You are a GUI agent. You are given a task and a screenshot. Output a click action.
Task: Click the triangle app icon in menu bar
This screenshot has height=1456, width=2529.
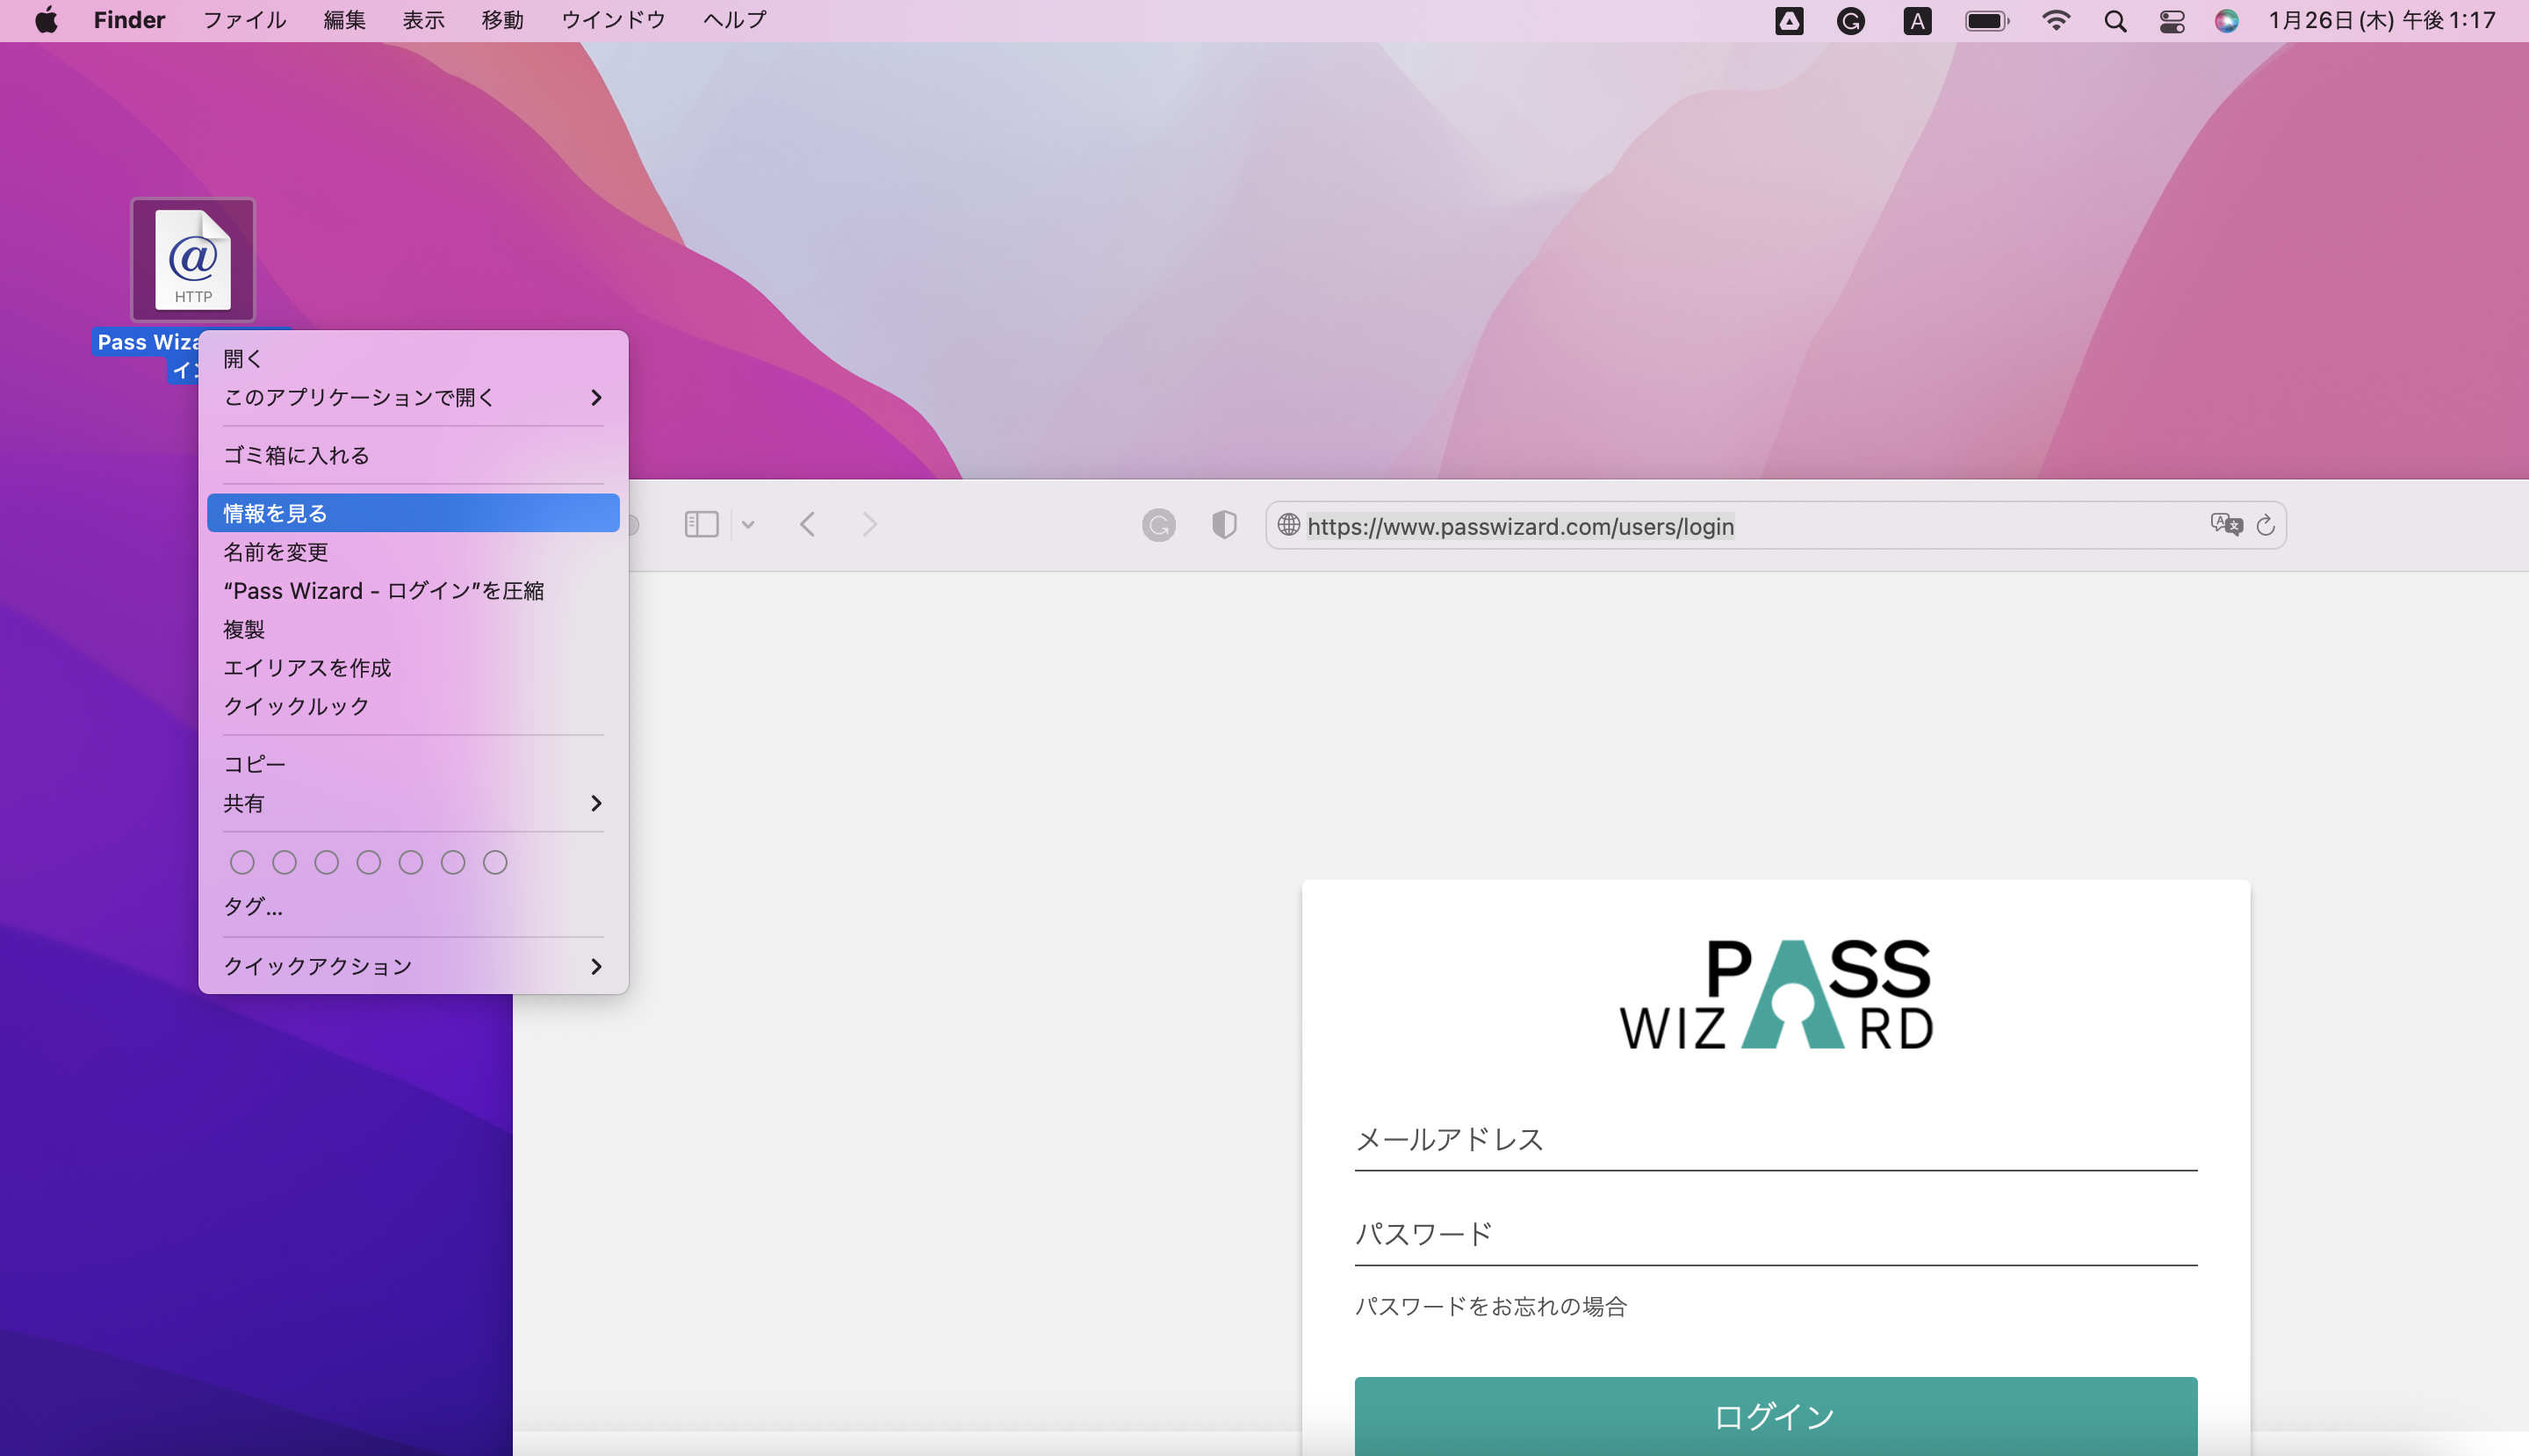pyautogui.click(x=1789, y=21)
